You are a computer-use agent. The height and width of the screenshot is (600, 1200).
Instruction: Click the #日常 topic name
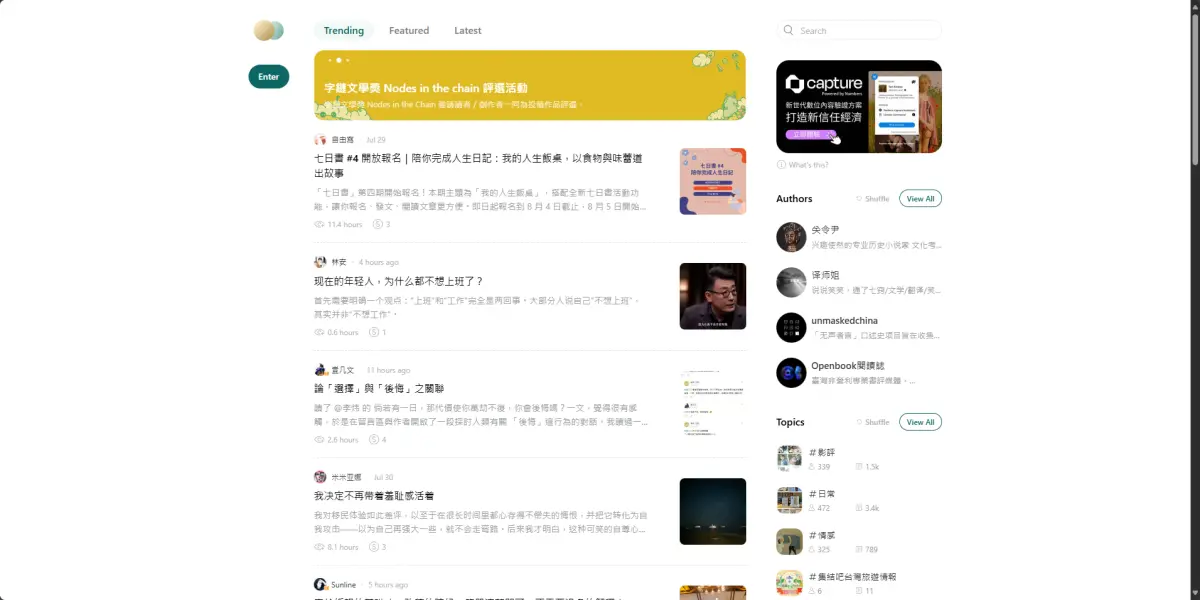822,494
